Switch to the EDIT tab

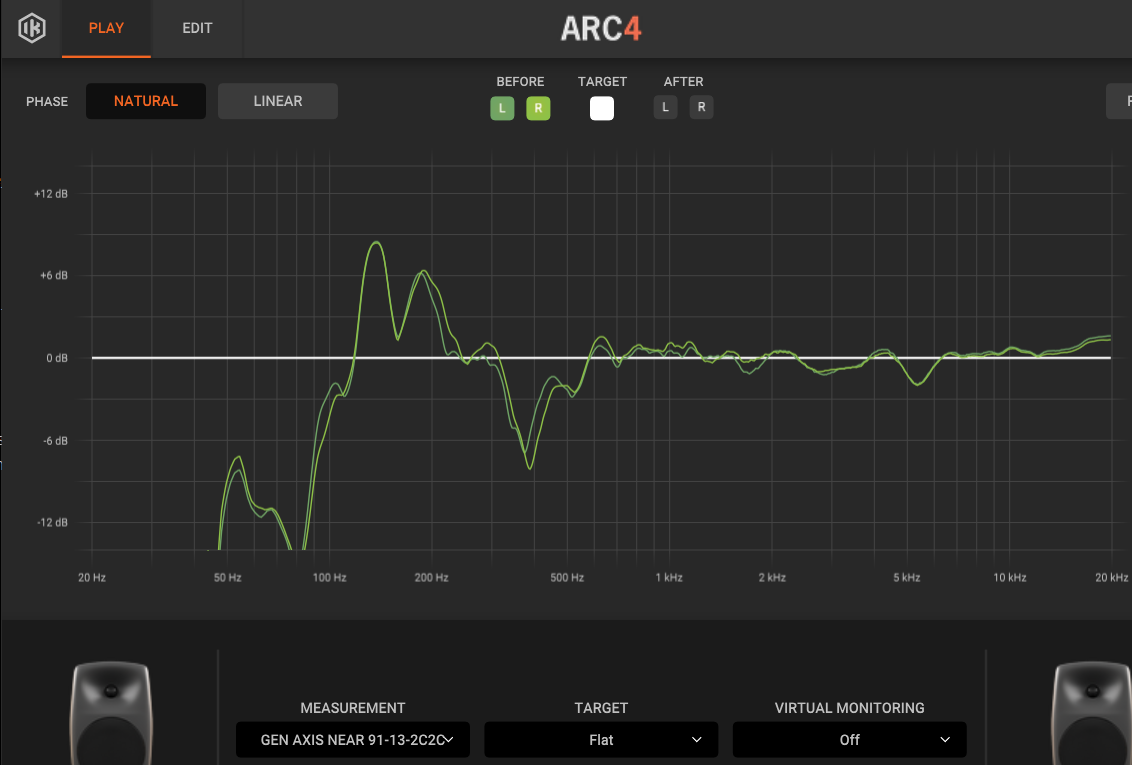pyautogui.click(x=197, y=28)
